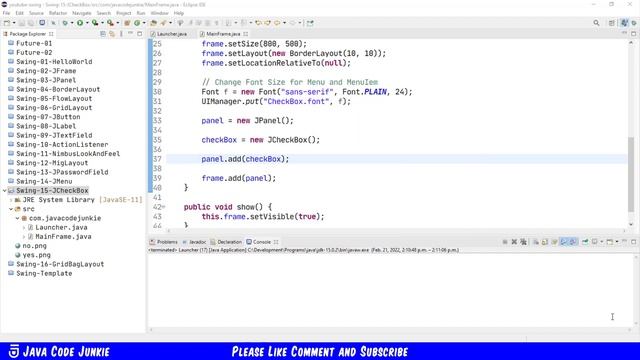Open the Run configurations dropdown arrow
640x360 pixels.
87,23
